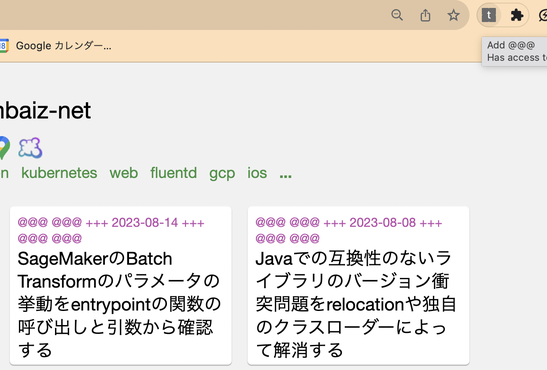Click the zoom magnifier icon in address bar
The width and height of the screenshot is (547, 370).
[397, 15]
